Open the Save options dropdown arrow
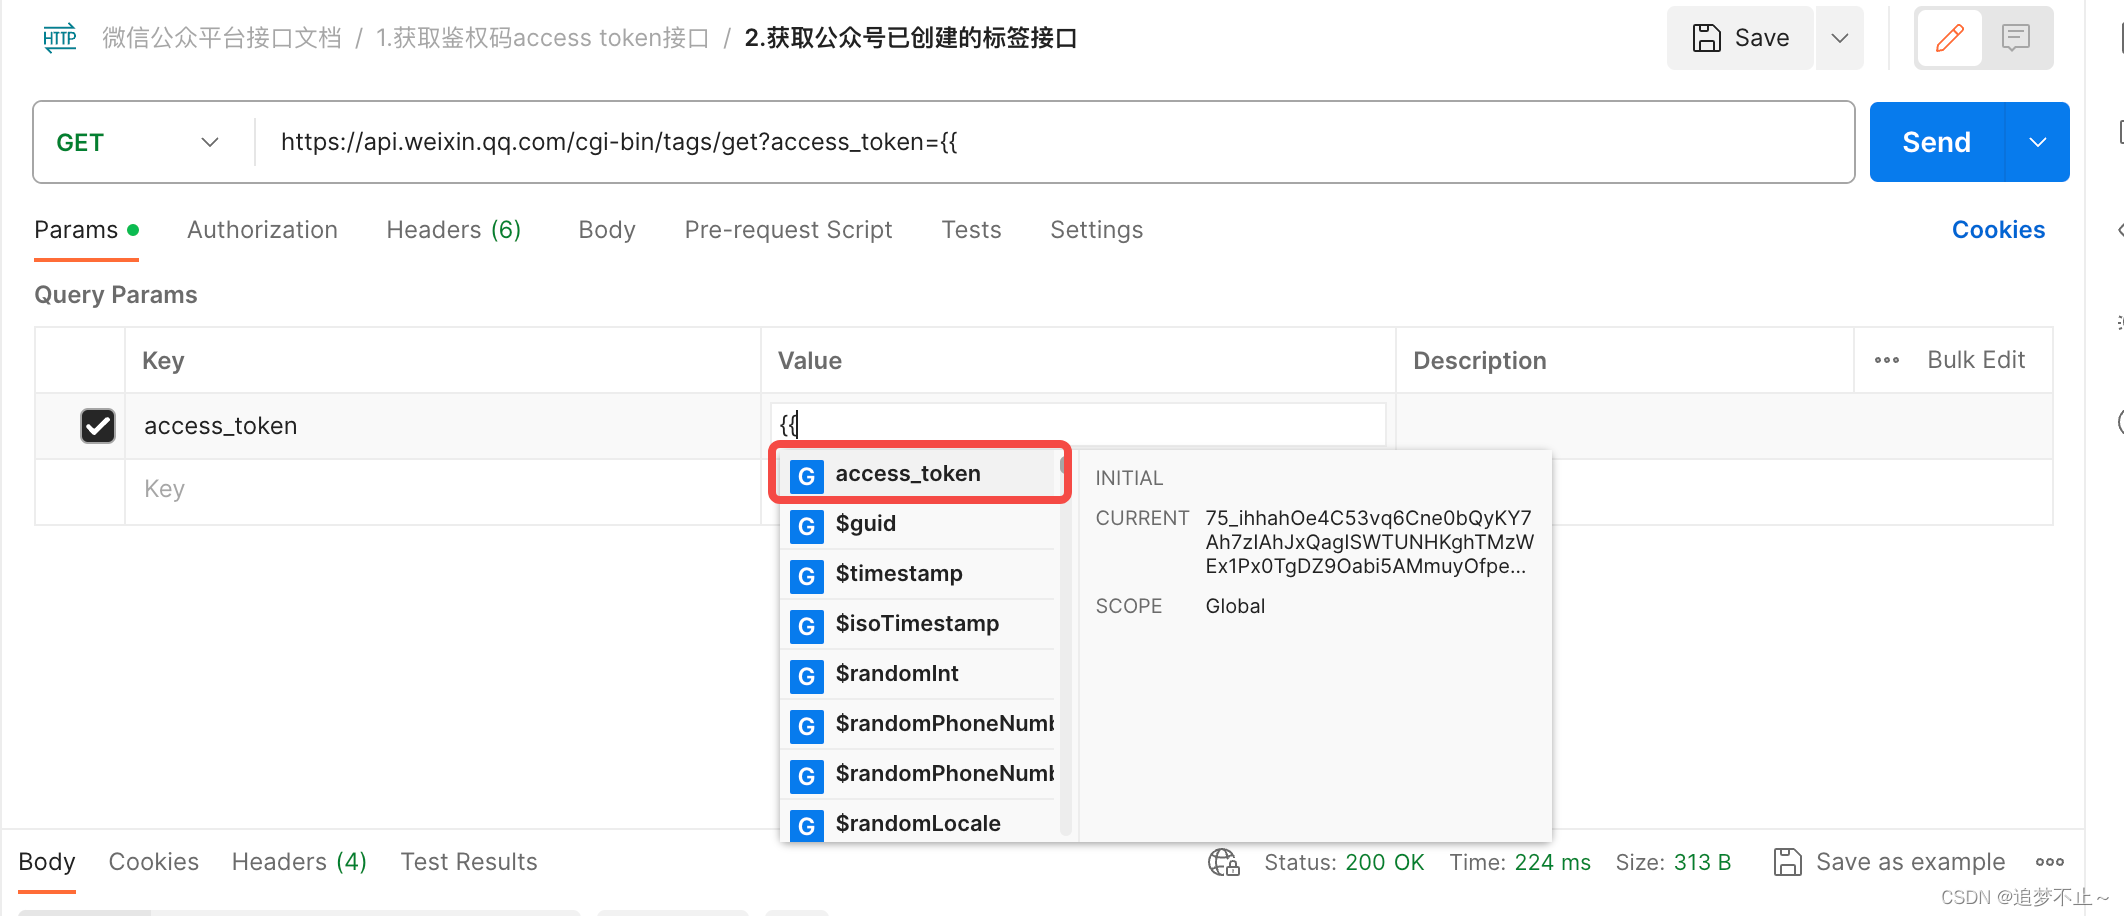The height and width of the screenshot is (916, 2124). (x=1839, y=38)
